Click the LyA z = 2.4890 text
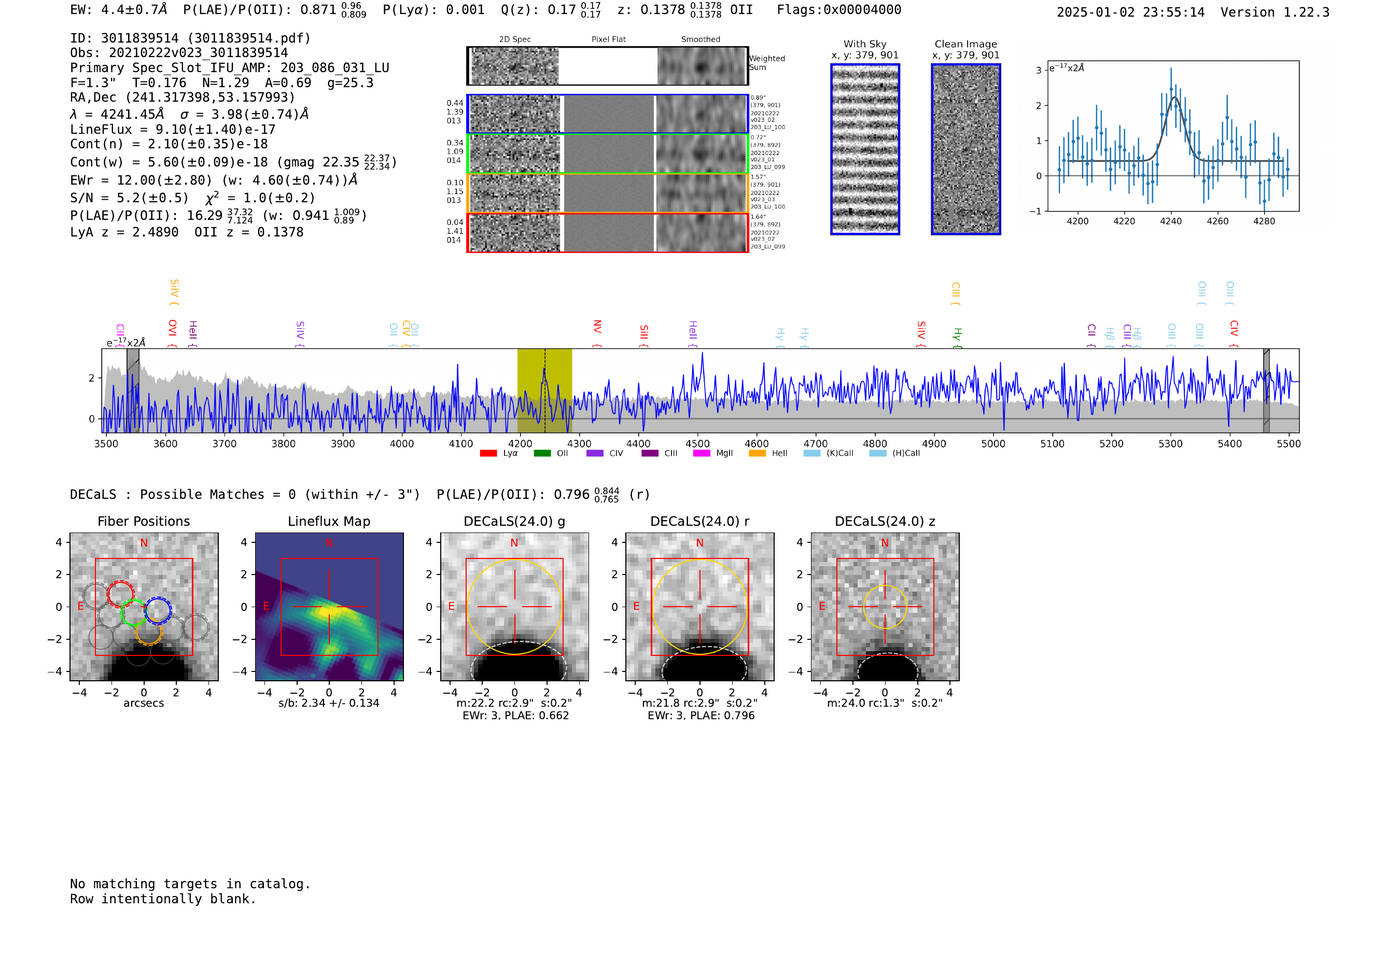 tap(124, 232)
